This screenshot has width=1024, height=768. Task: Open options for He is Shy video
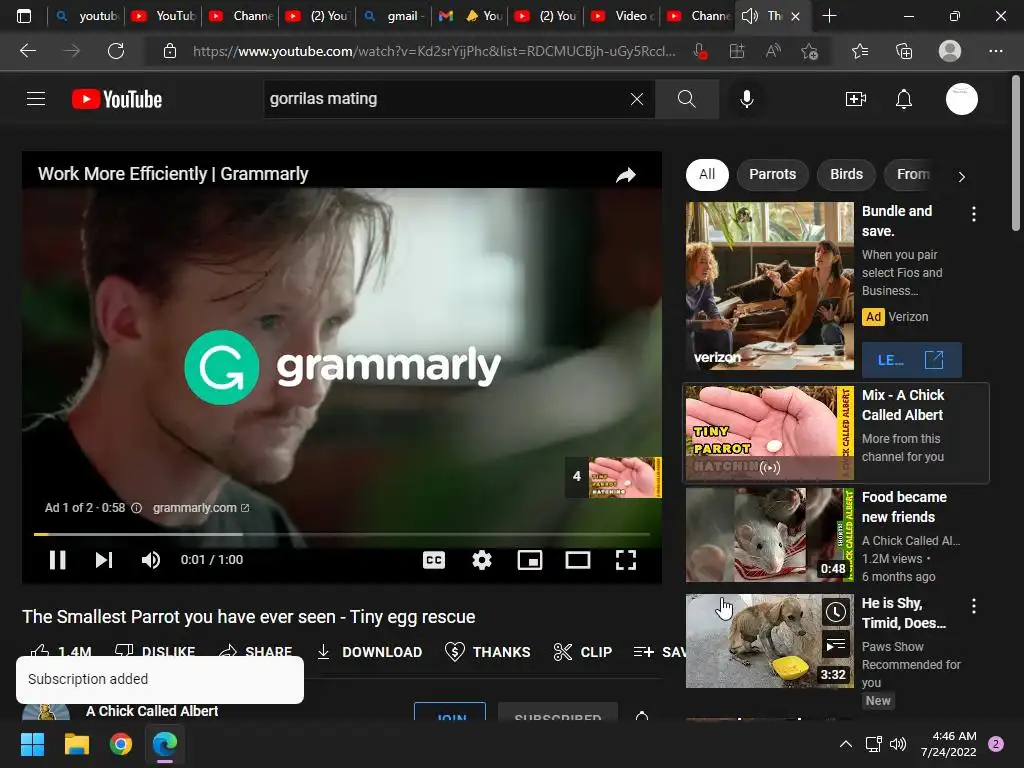click(x=974, y=606)
